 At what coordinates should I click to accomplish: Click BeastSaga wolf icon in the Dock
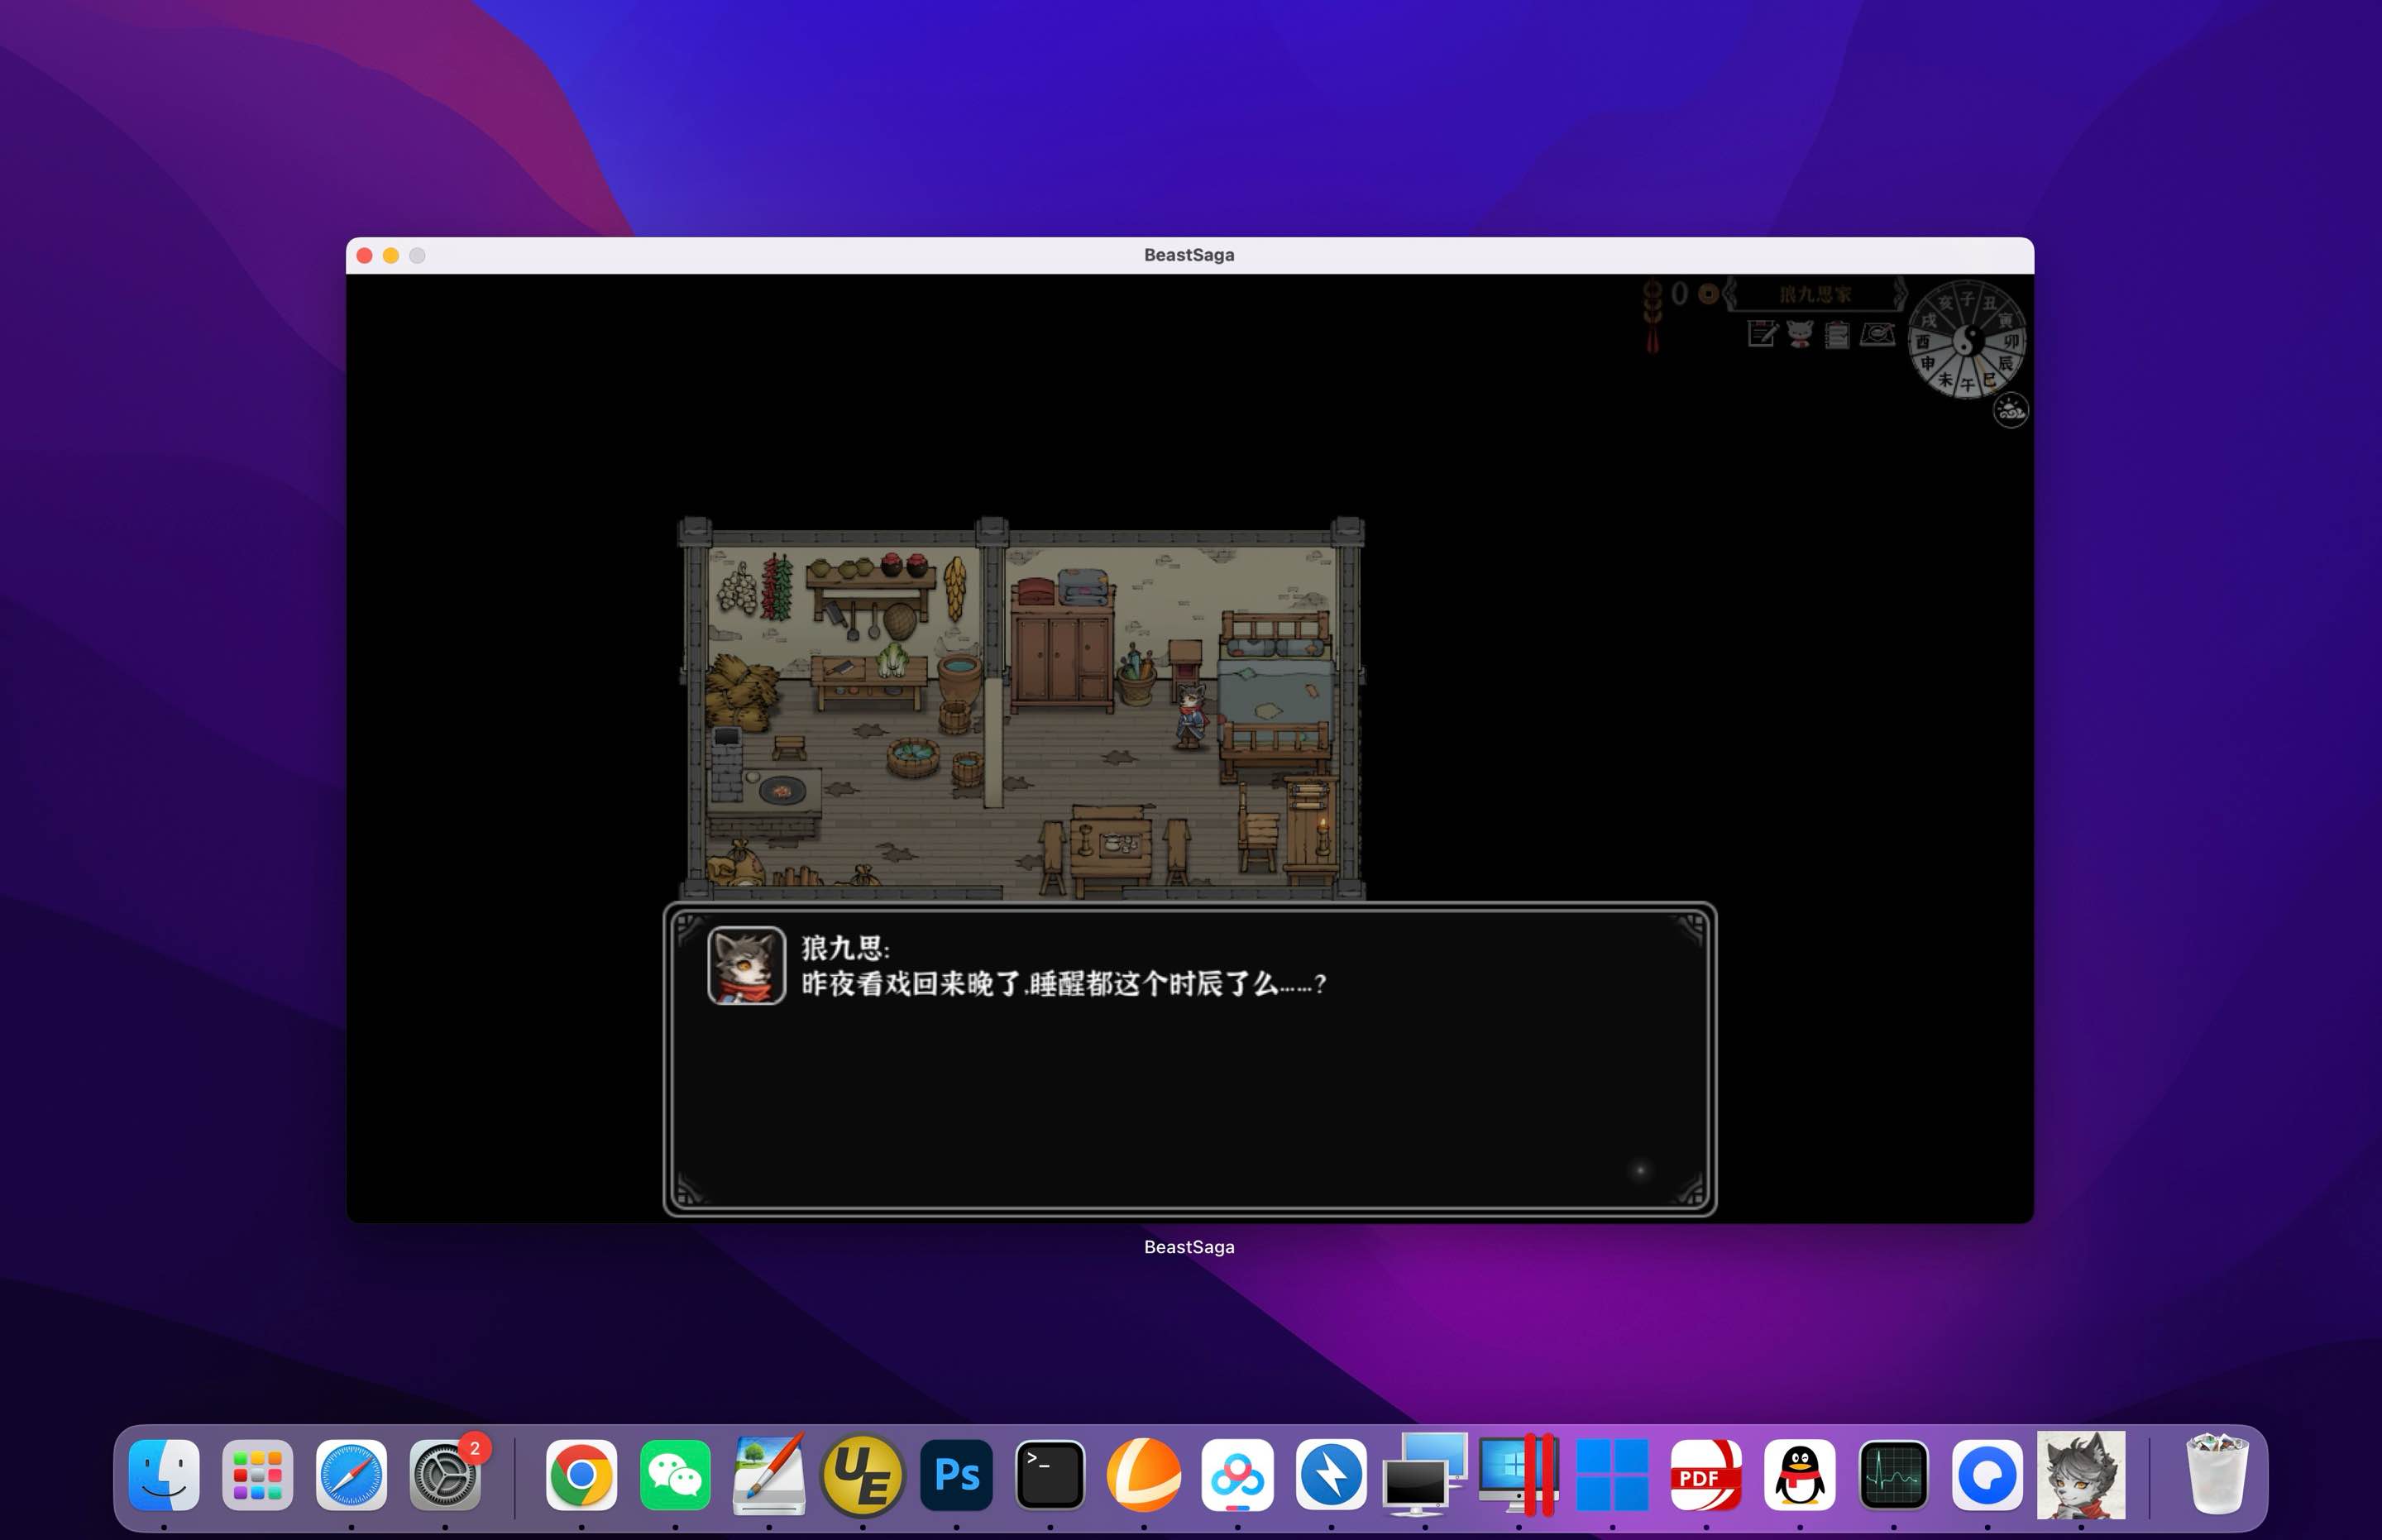coord(2081,1475)
